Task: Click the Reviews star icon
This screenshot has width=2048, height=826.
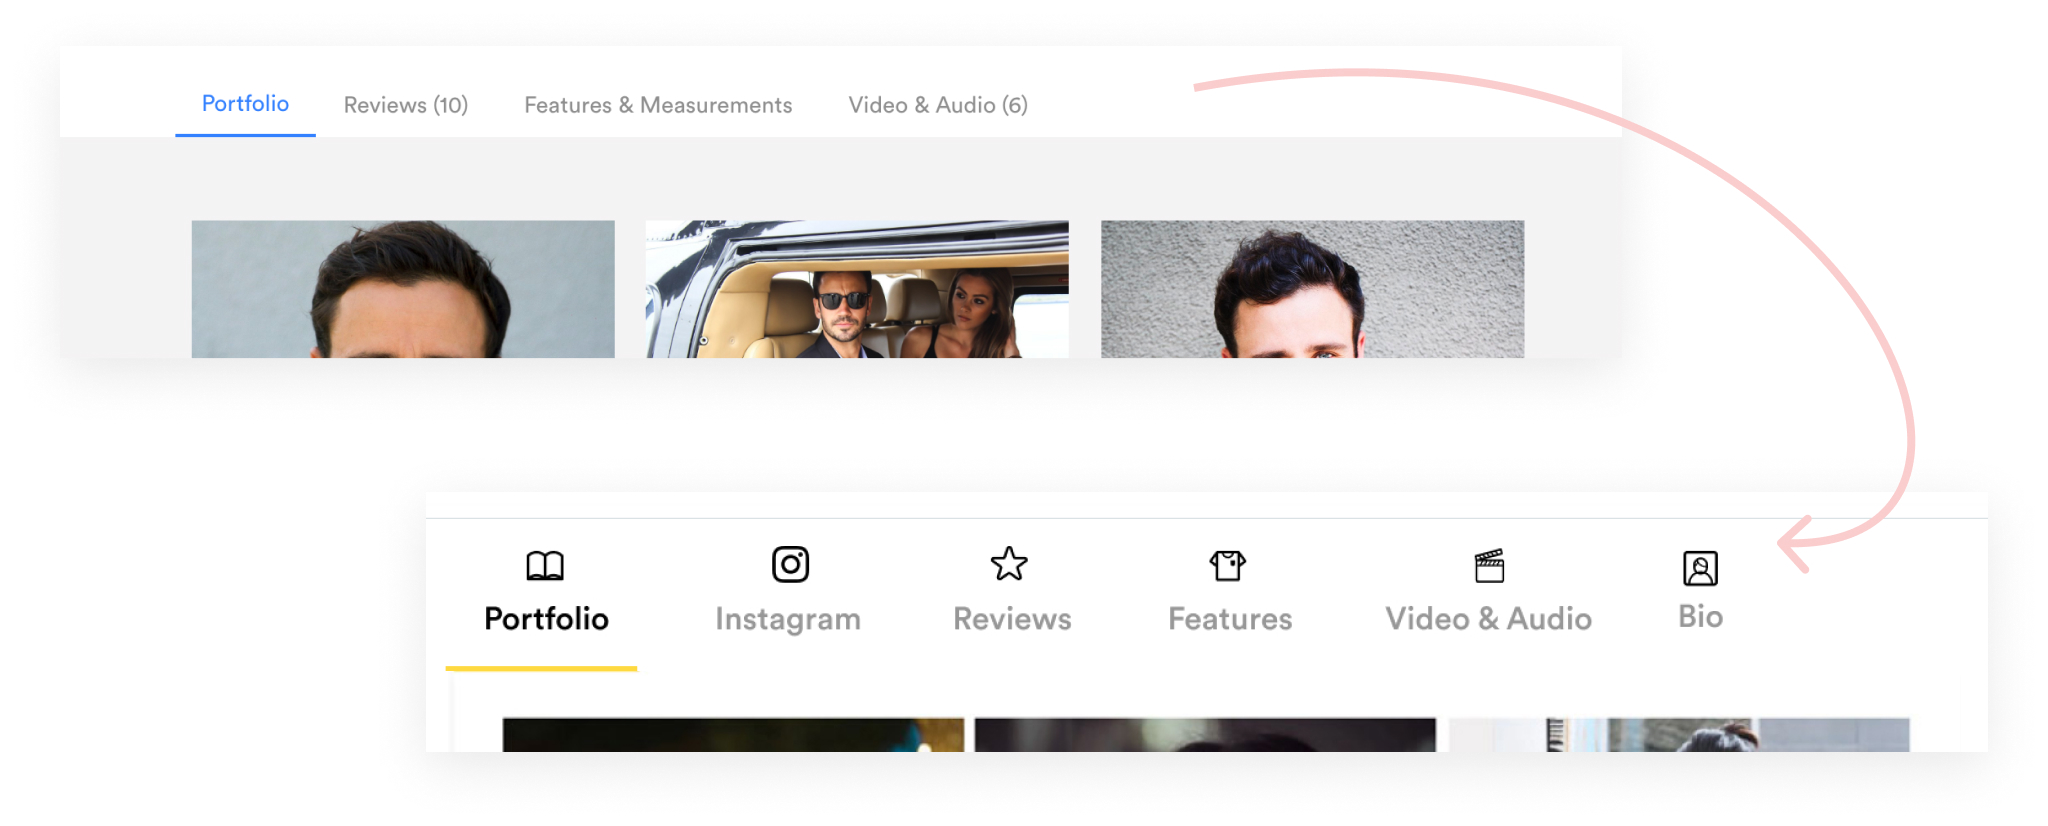Action: click(x=1009, y=564)
